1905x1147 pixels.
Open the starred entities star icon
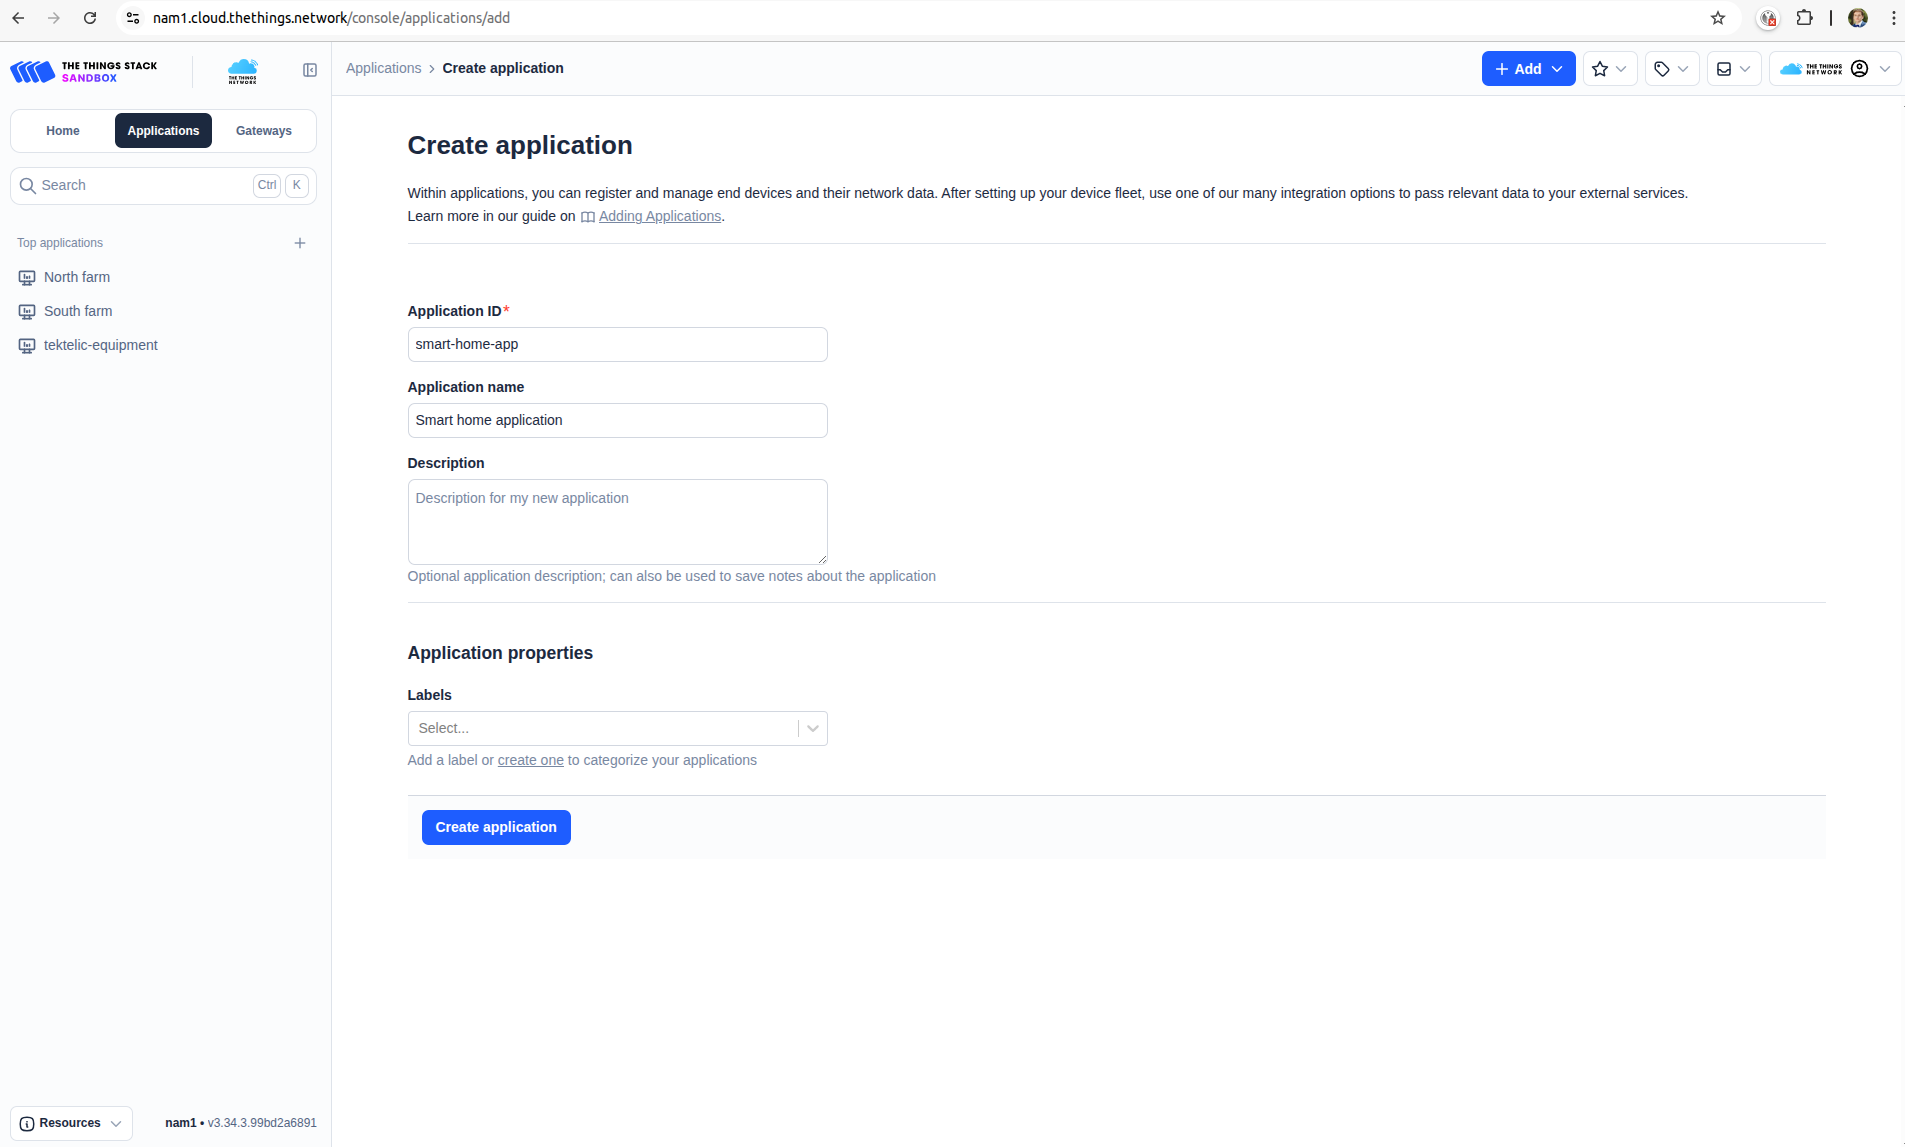[1599, 68]
